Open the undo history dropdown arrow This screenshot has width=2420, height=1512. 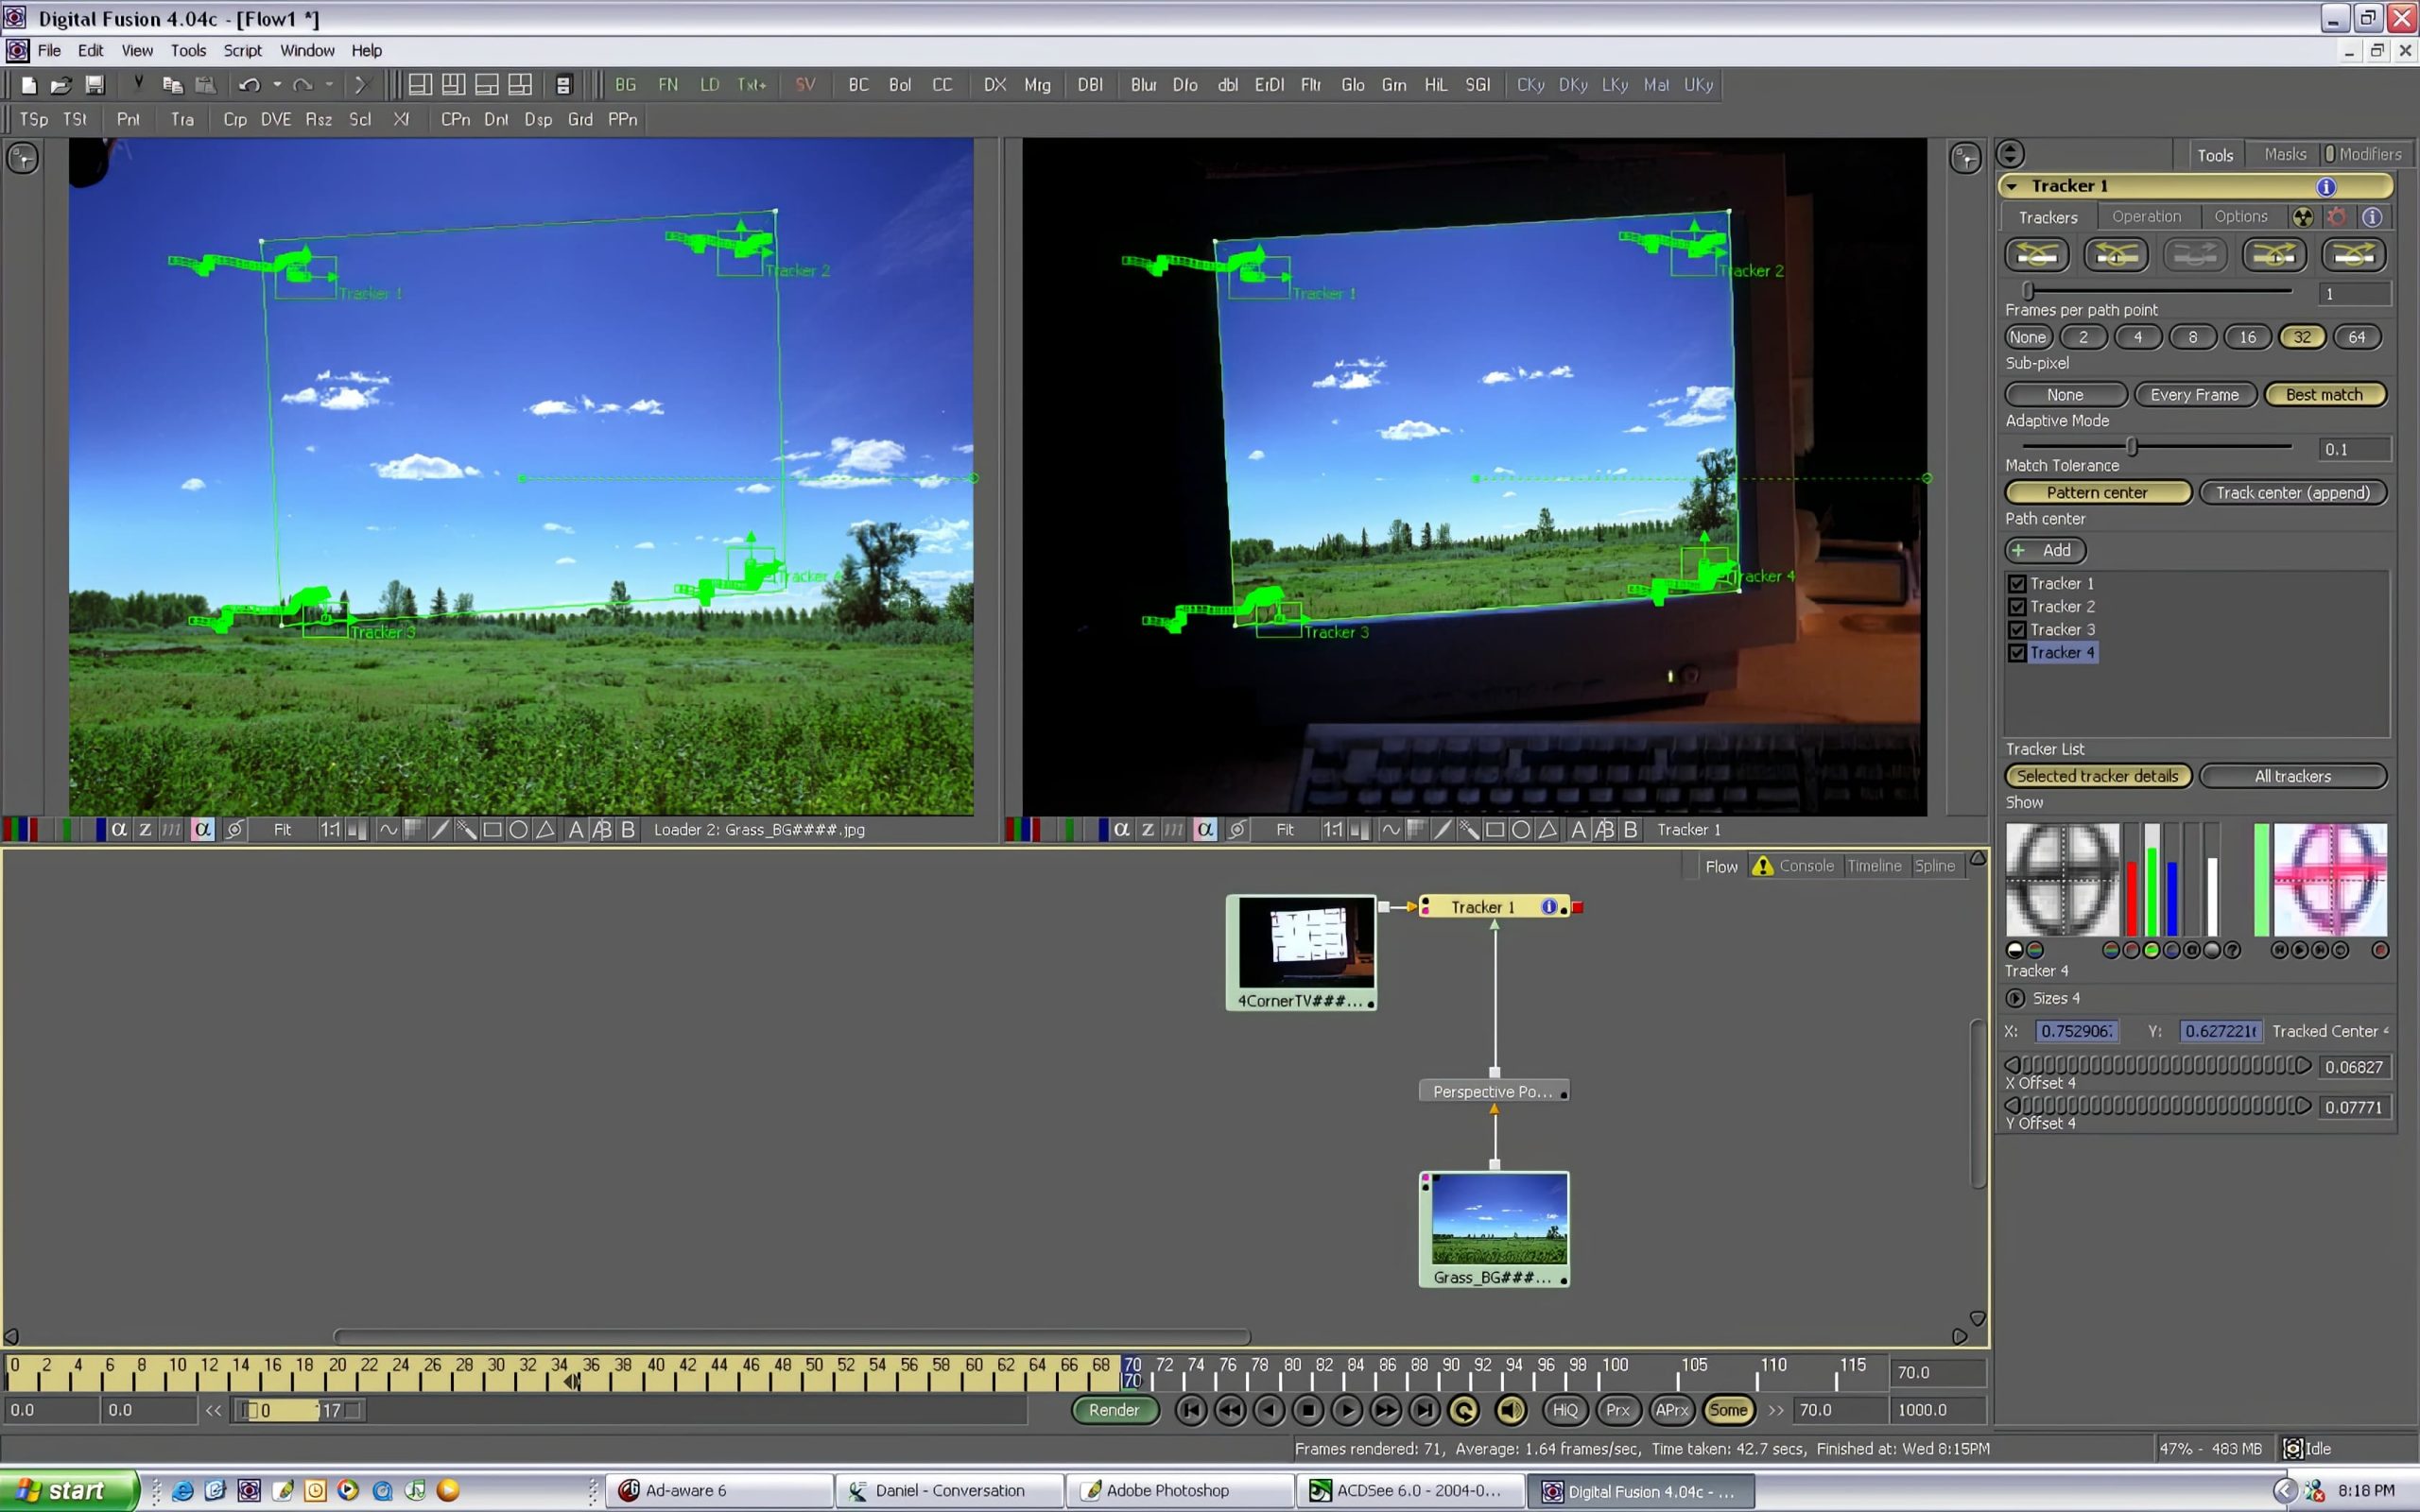pyautogui.click(x=277, y=85)
